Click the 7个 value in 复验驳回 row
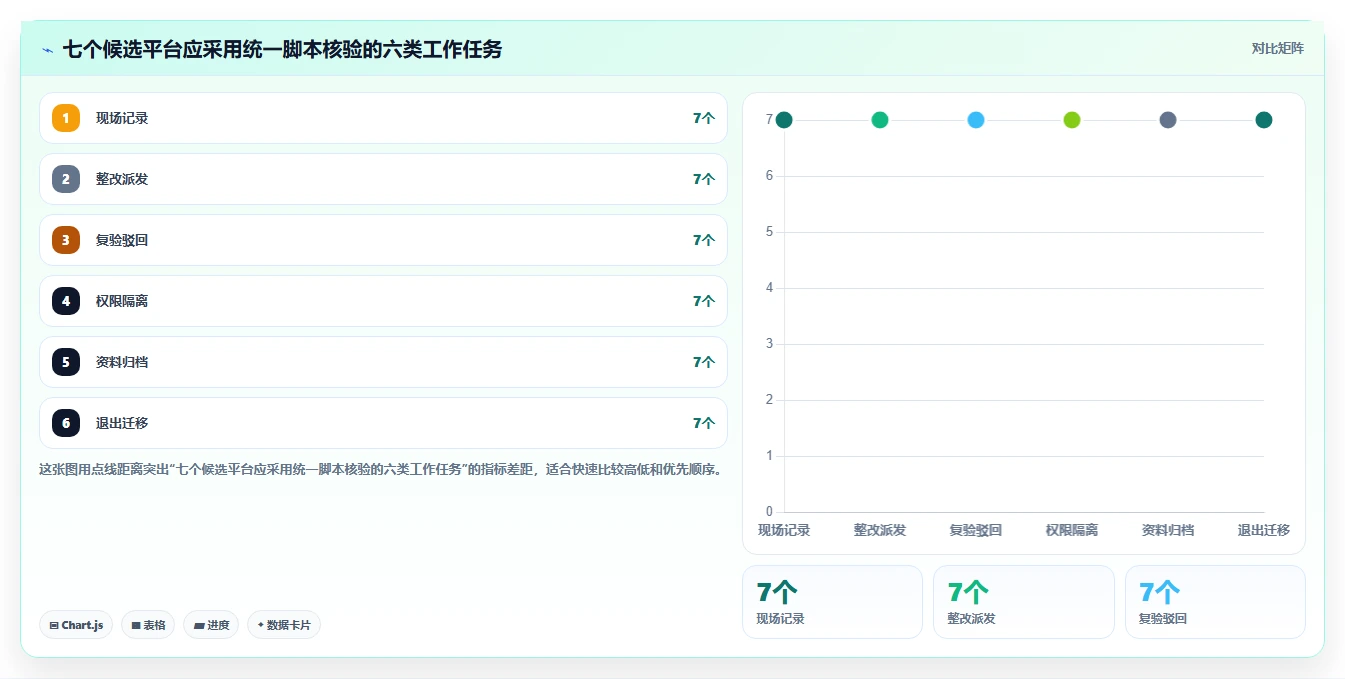The image size is (1345, 679). click(x=704, y=240)
